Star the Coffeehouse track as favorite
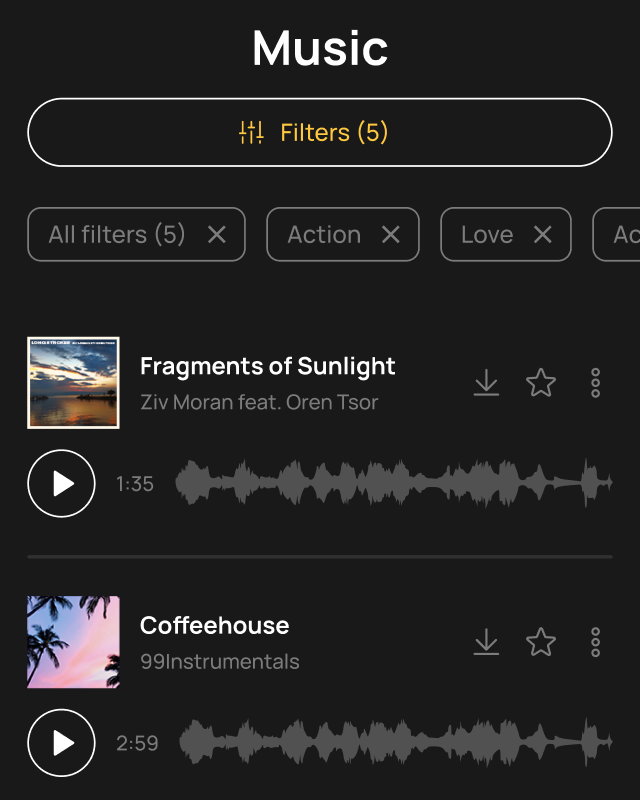The image size is (640, 800). 541,642
